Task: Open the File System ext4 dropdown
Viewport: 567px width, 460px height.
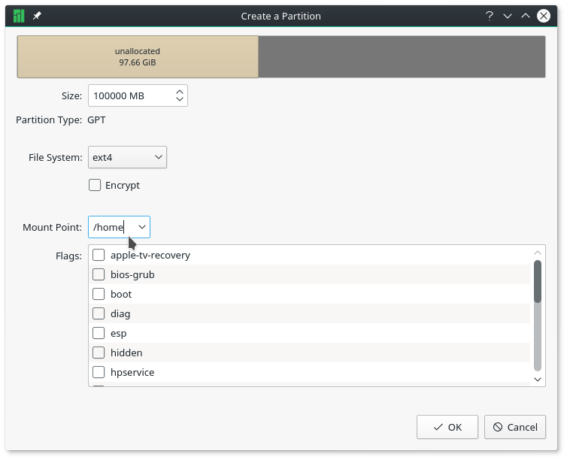Action: [127, 157]
